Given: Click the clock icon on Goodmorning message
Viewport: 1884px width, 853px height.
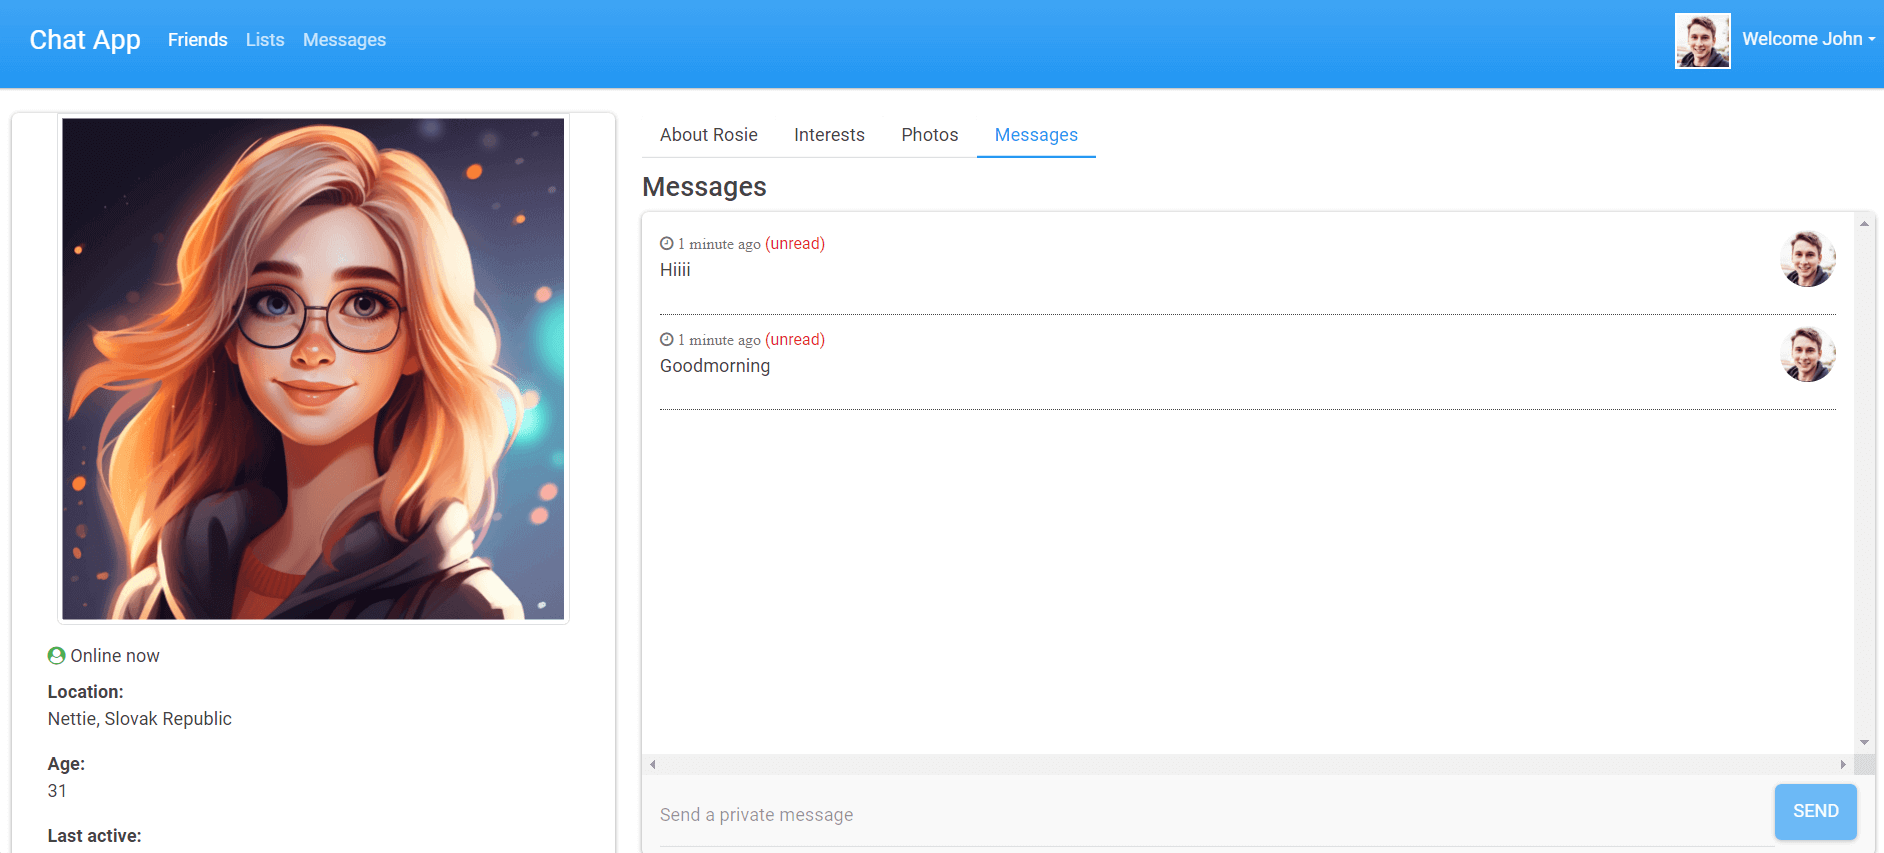Looking at the screenshot, I should pyautogui.click(x=666, y=339).
